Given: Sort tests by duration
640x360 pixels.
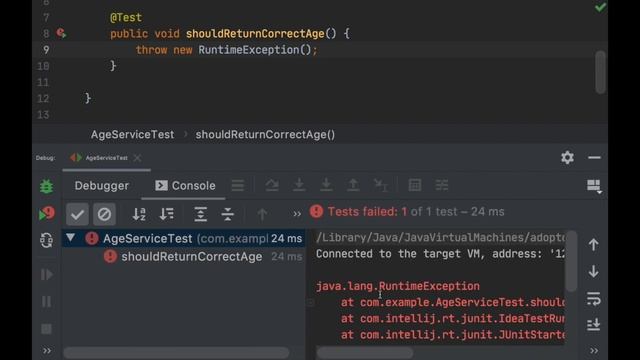Looking at the screenshot, I should pos(167,214).
